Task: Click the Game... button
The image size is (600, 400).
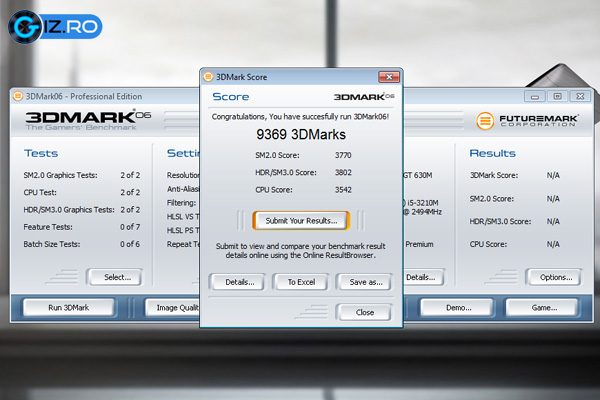Action: (541, 307)
